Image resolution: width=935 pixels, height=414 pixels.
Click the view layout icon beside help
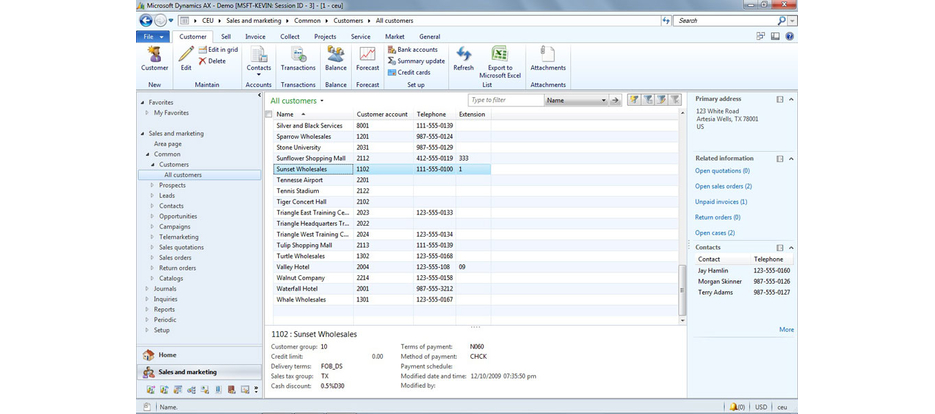[775, 36]
